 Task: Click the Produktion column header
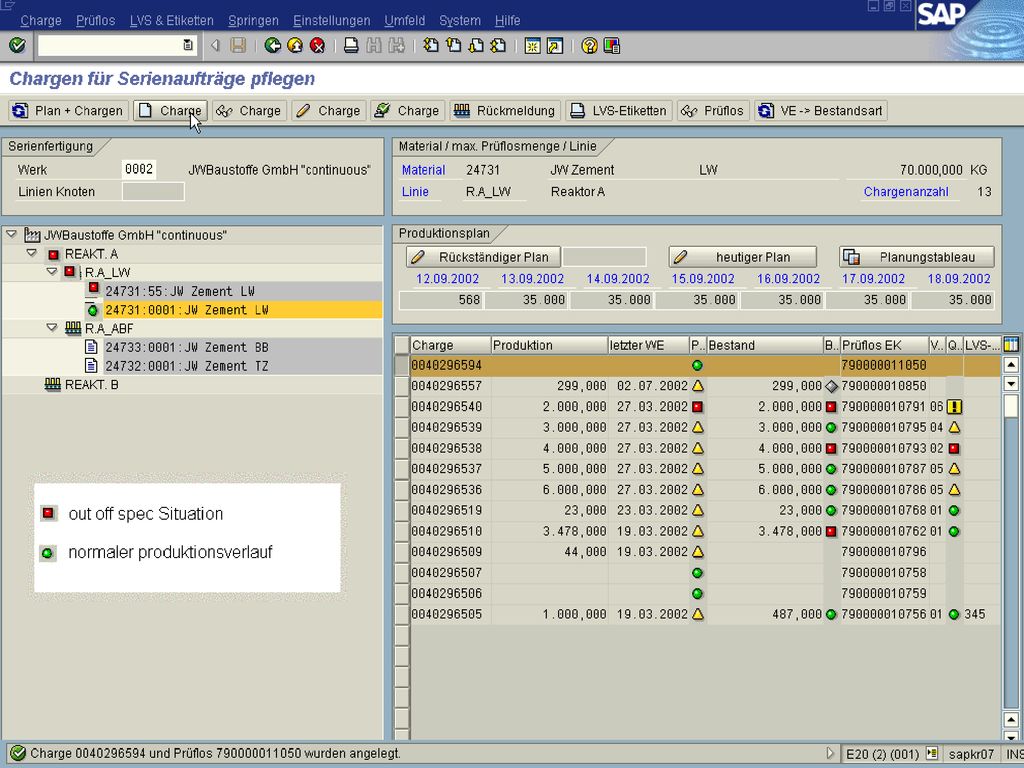[x=549, y=345]
